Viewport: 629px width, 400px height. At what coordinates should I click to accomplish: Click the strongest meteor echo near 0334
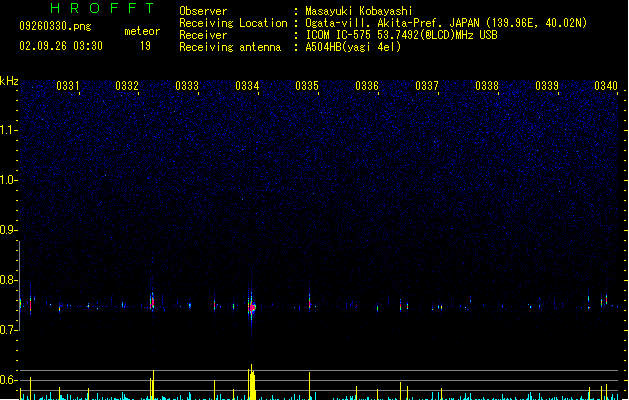click(252, 308)
